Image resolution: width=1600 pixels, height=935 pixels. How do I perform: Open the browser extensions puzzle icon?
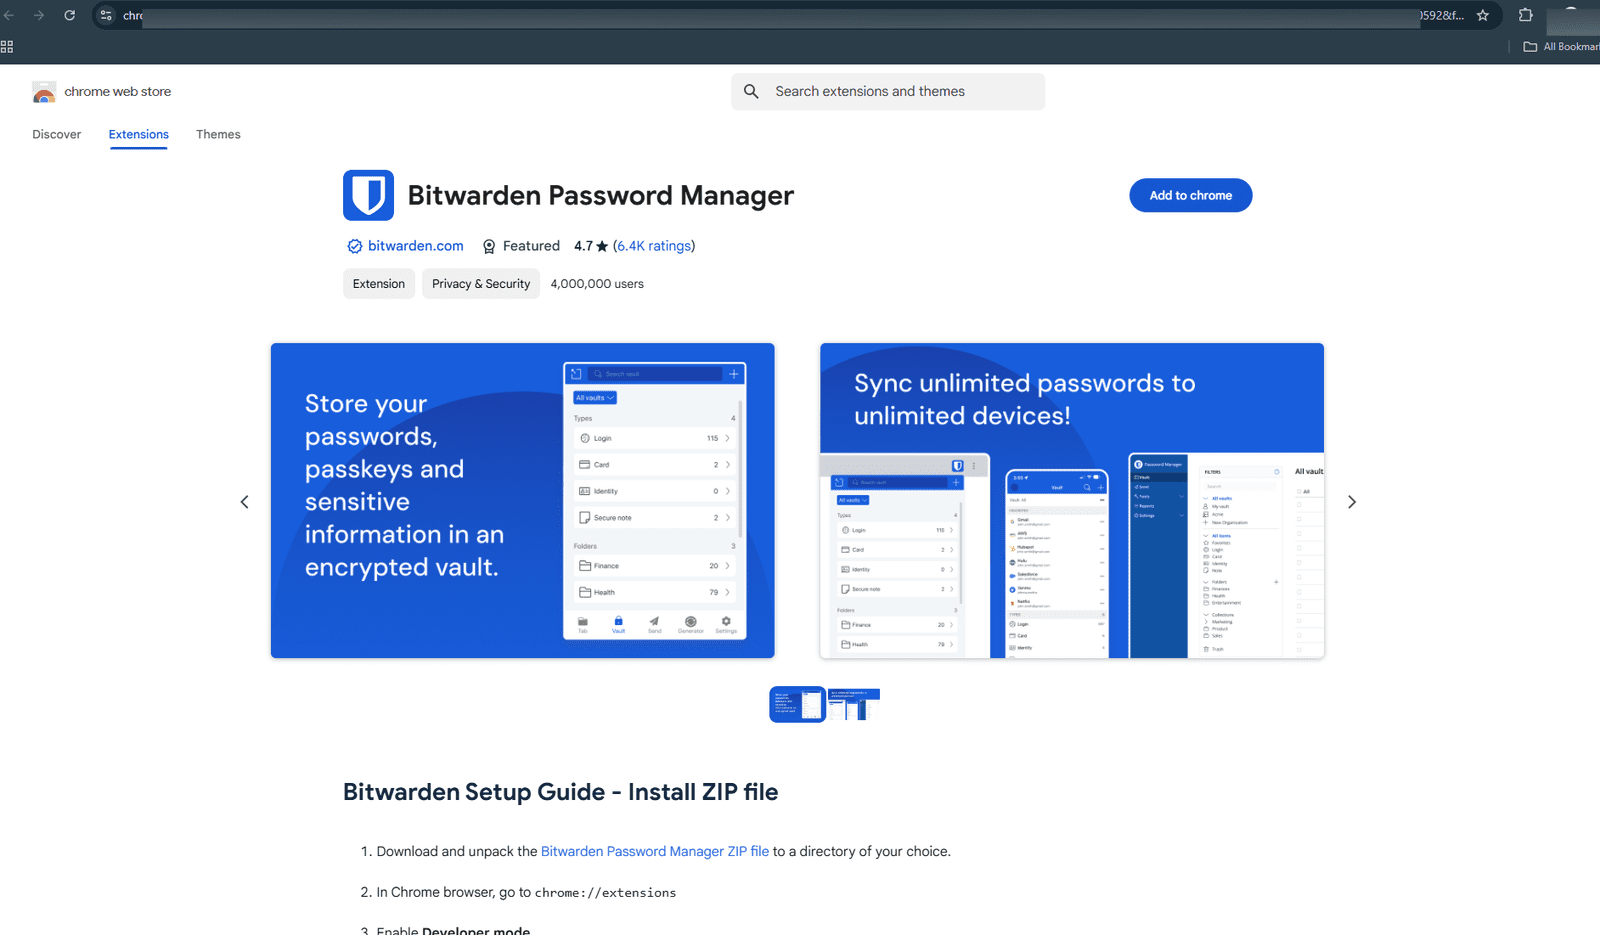pos(1526,15)
